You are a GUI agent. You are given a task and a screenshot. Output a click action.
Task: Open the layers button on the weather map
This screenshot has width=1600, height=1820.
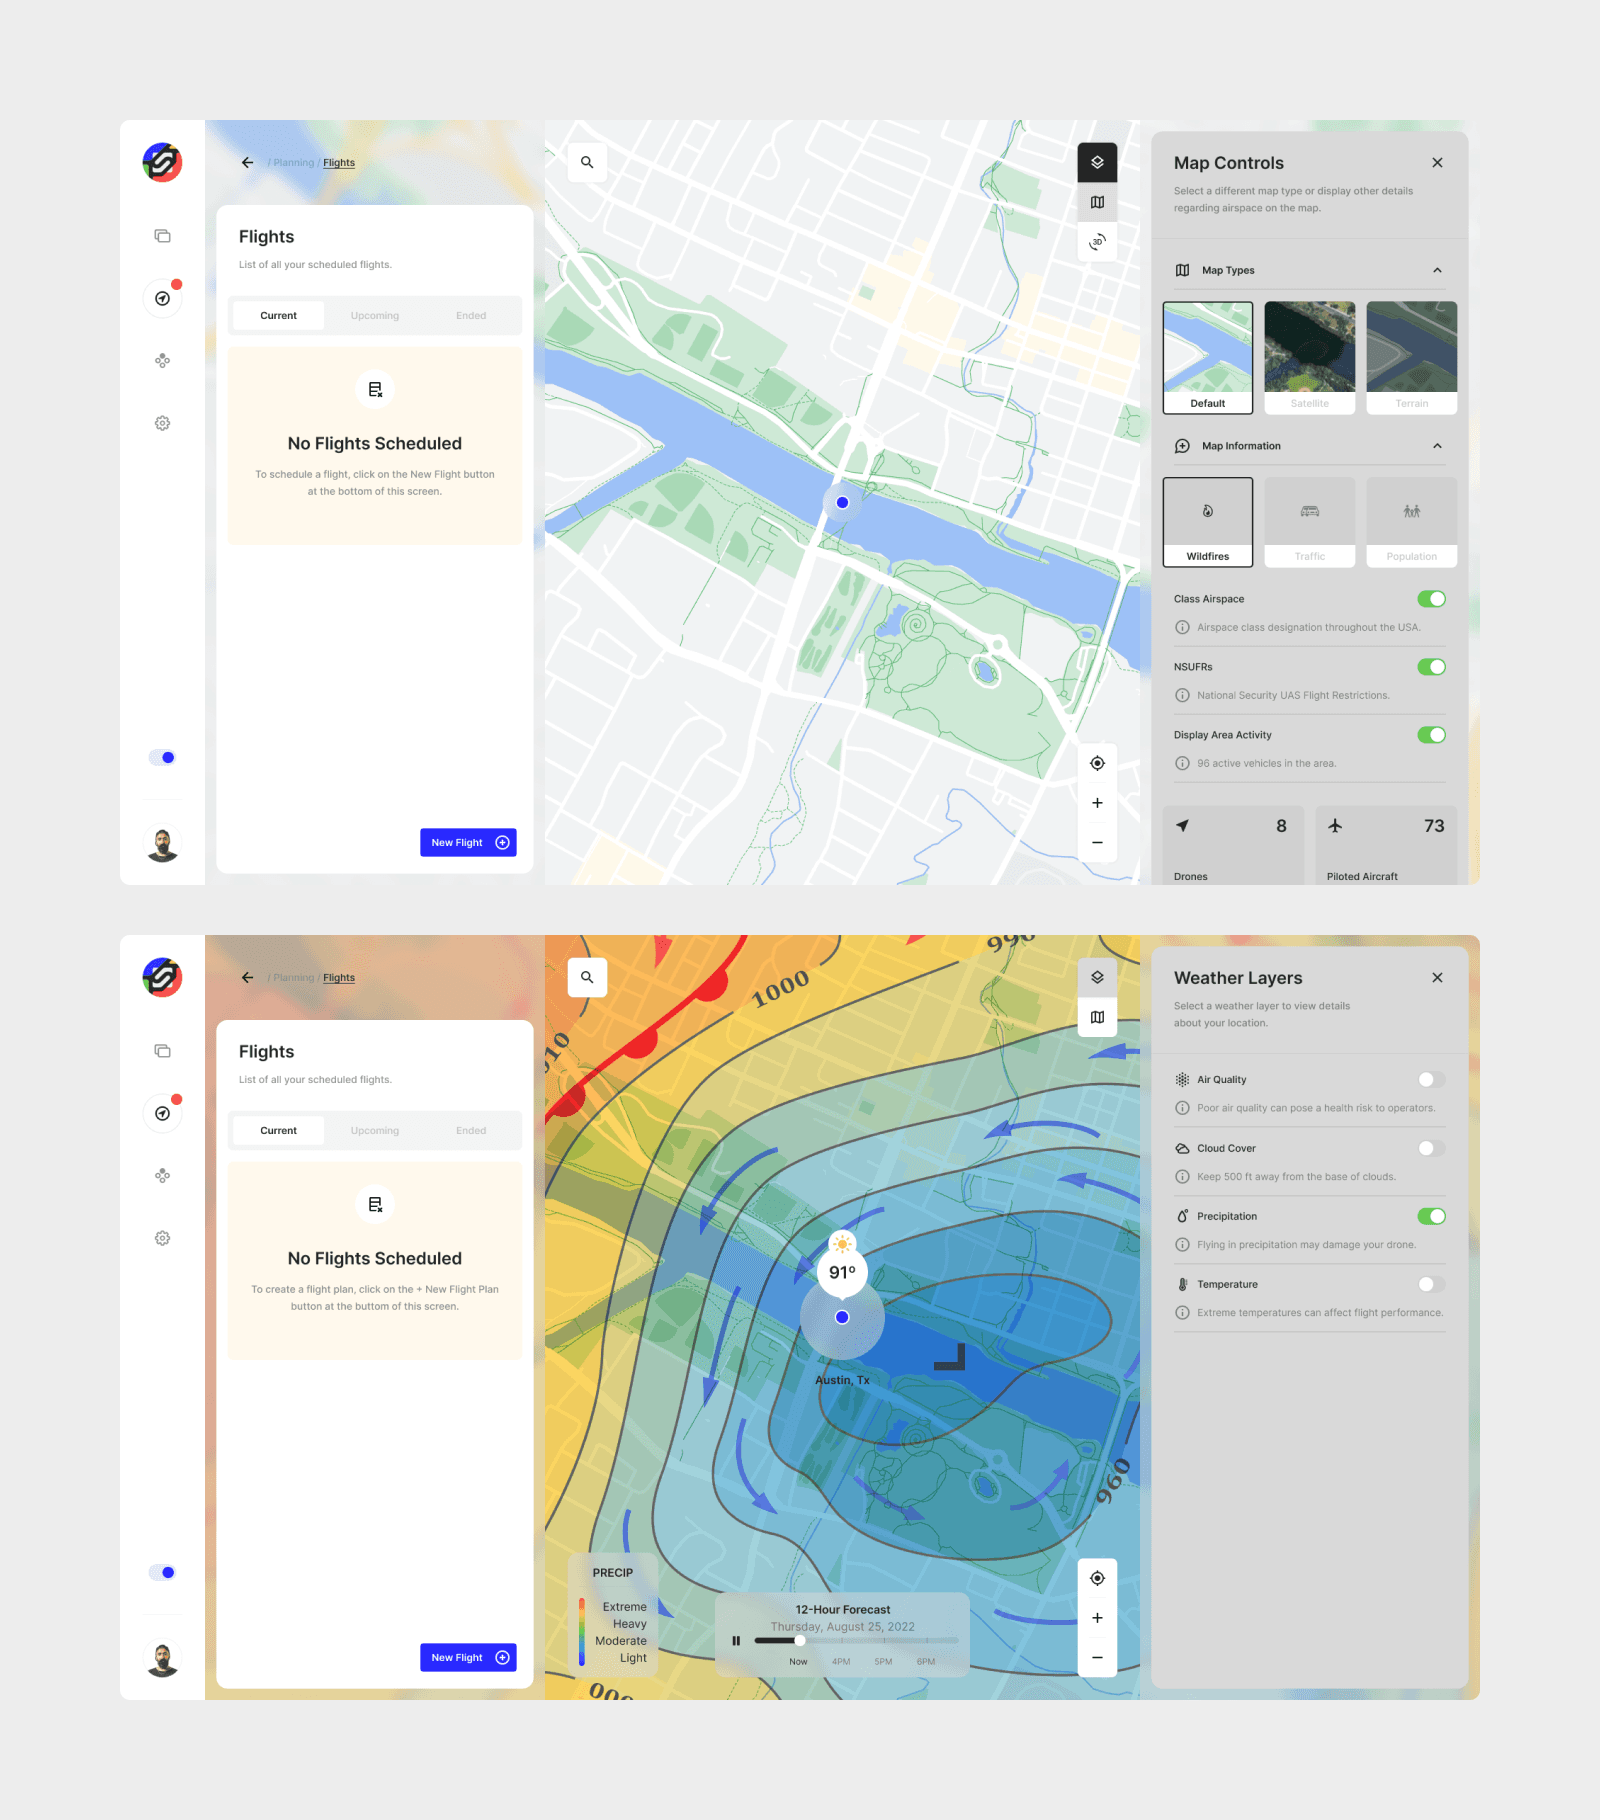pyautogui.click(x=1097, y=977)
